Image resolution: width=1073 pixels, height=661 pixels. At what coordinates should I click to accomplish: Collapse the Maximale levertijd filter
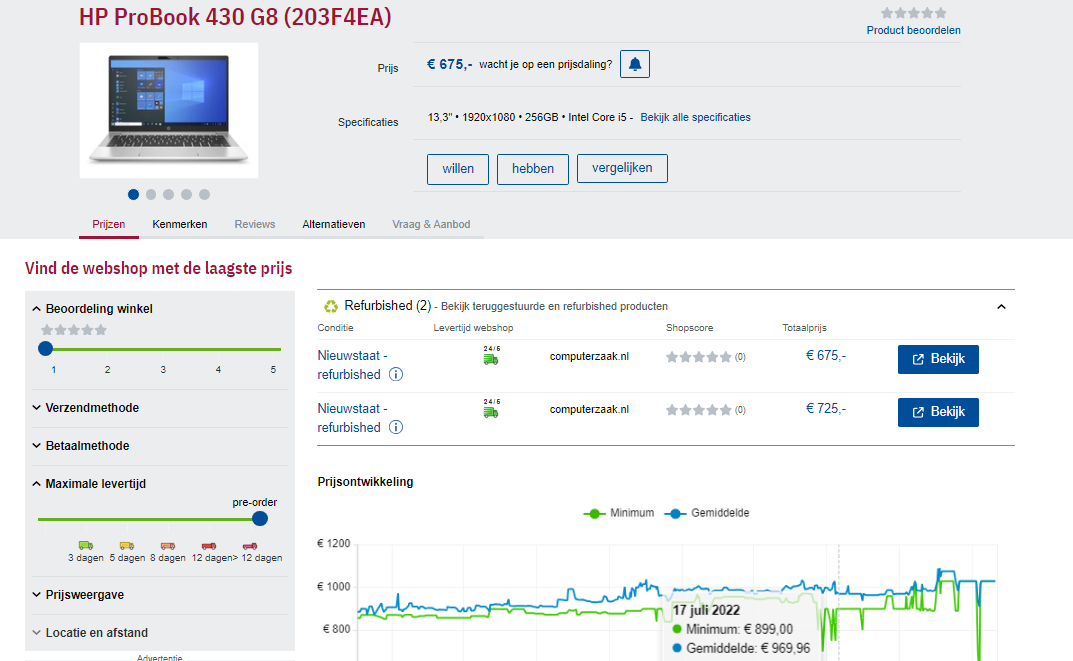point(88,484)
